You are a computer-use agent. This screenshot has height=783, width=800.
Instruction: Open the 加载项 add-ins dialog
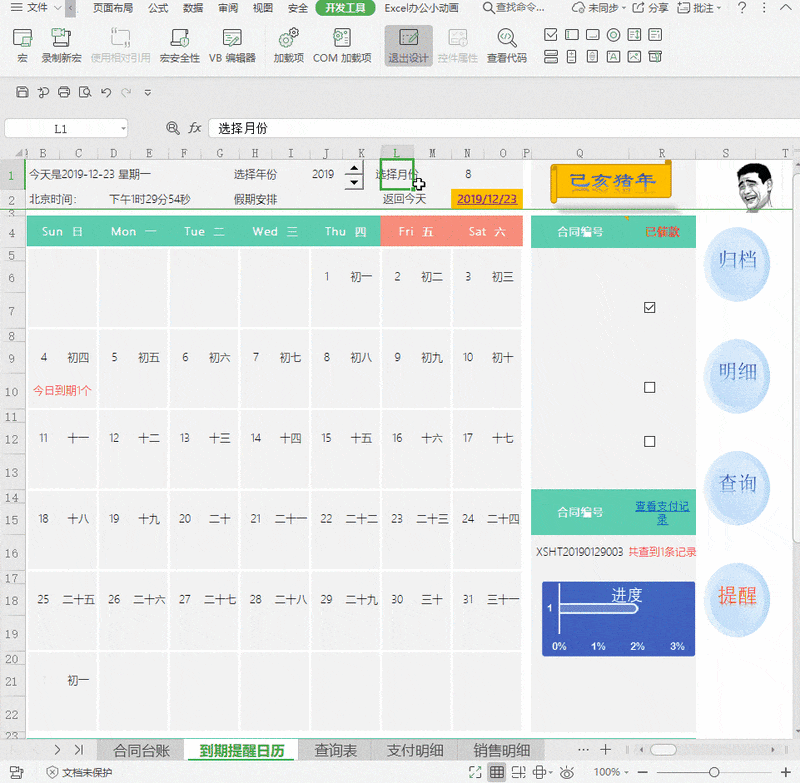click(288, 44)
